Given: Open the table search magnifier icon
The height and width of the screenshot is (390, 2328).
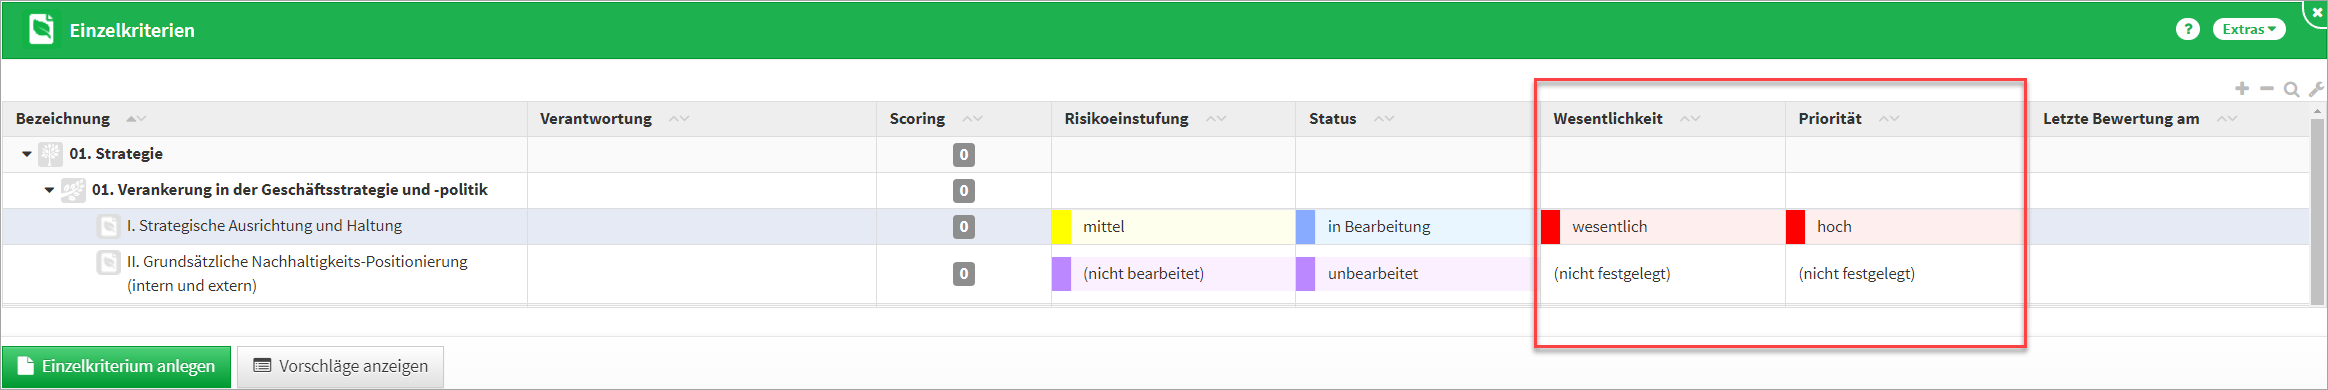Looking at the screenshot, I should click(x=2291, y=89).
